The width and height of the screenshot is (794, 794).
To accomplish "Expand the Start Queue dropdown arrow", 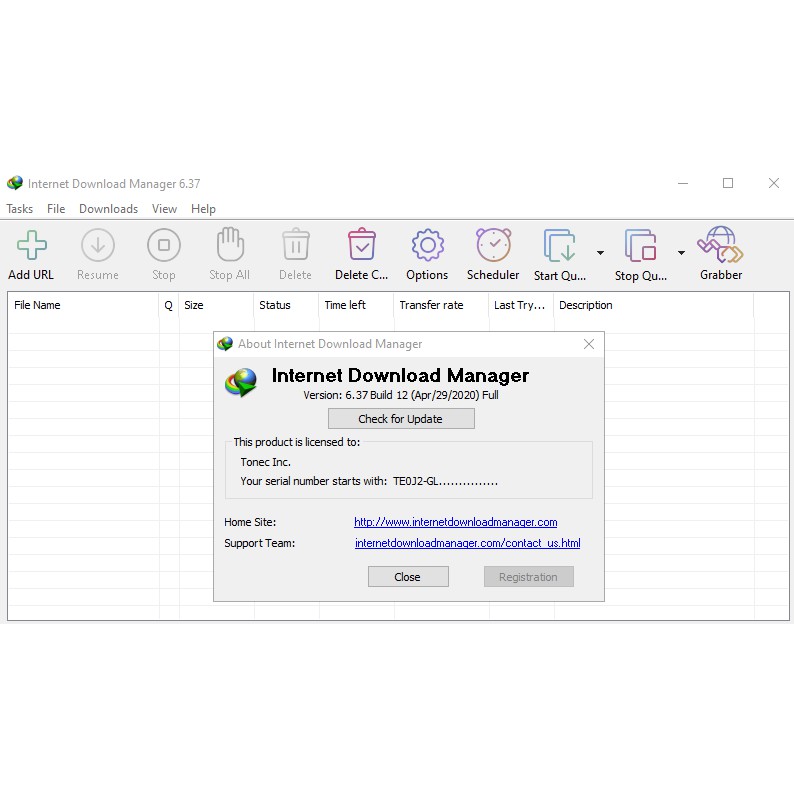I will [600, 252].
